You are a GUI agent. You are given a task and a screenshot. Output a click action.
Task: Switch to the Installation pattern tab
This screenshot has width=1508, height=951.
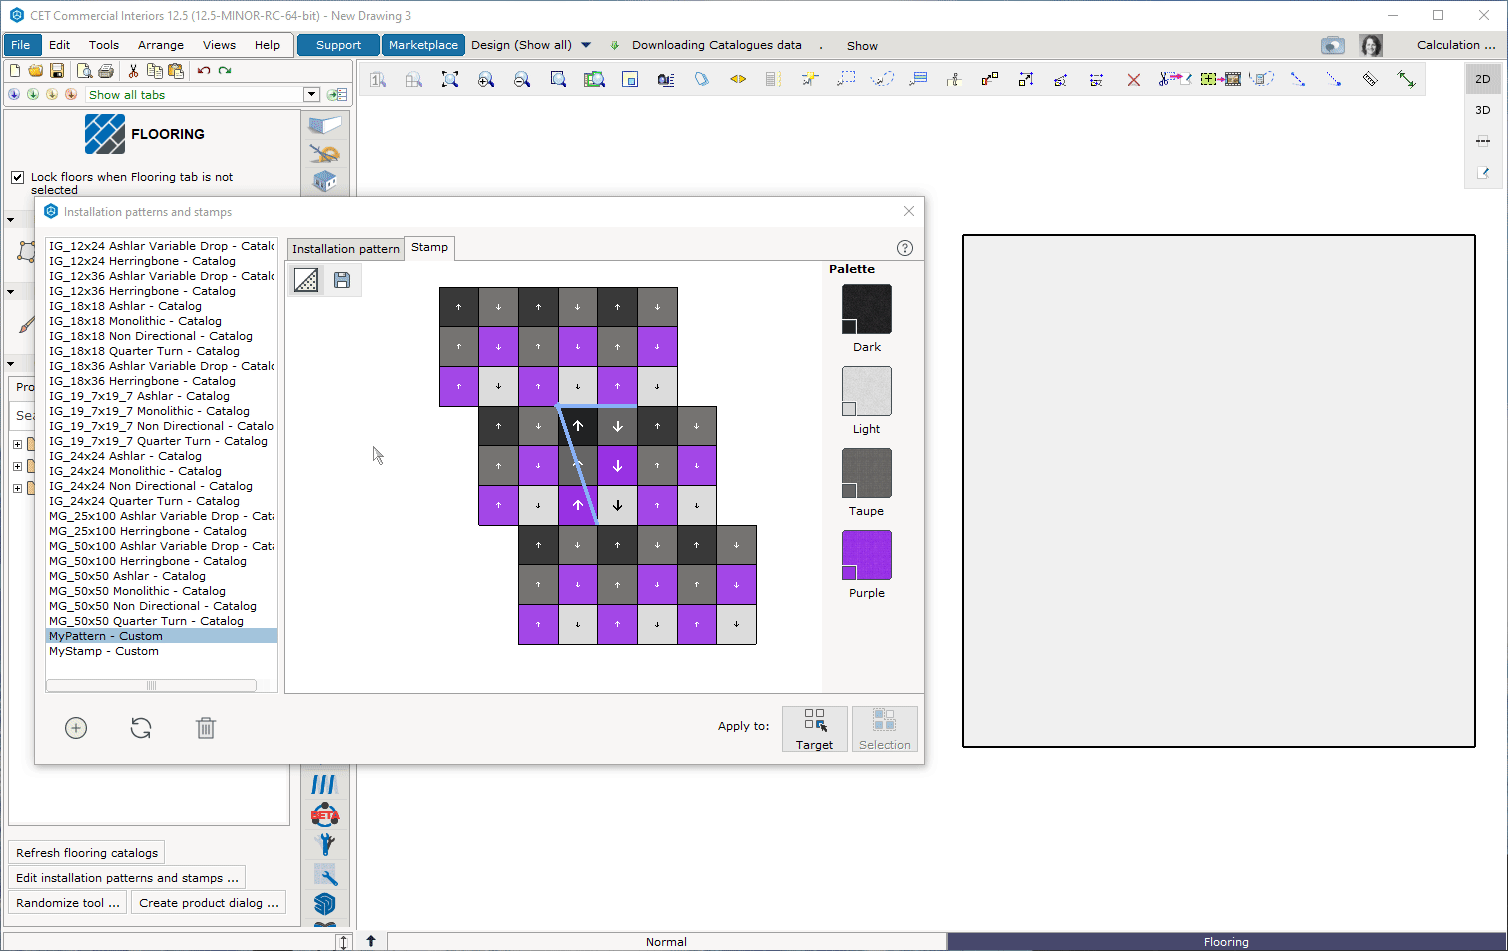click(346, 249)
